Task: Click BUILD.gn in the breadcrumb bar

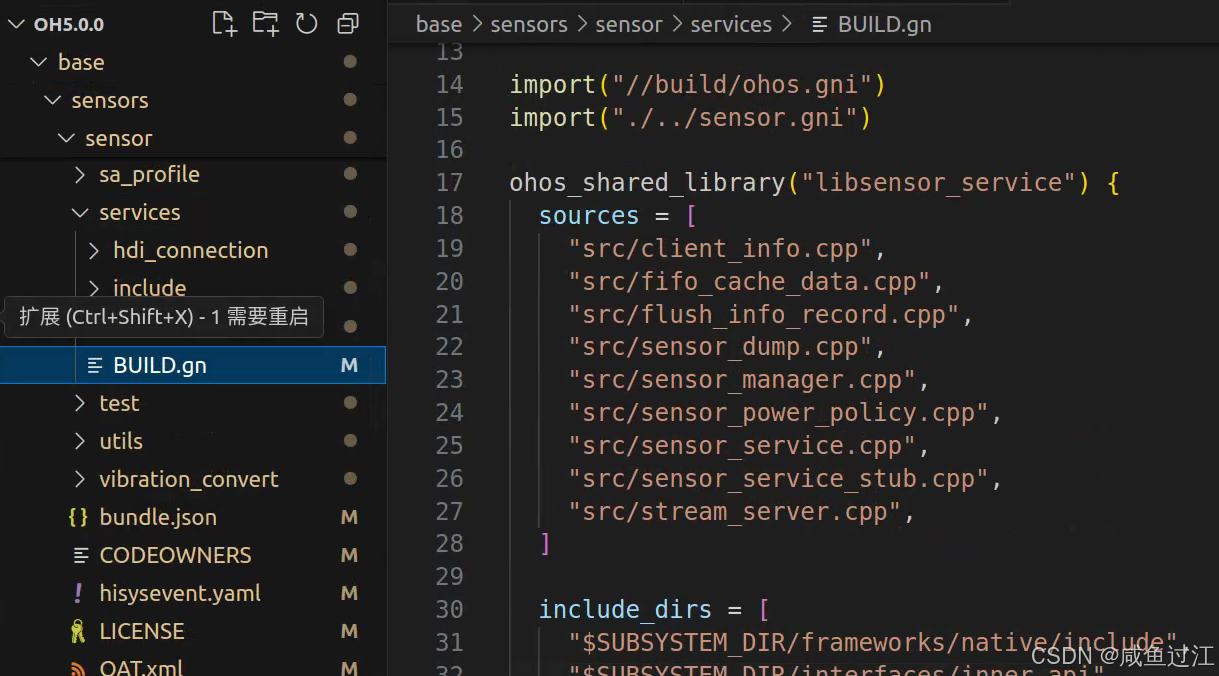Action: click(884, 24)
